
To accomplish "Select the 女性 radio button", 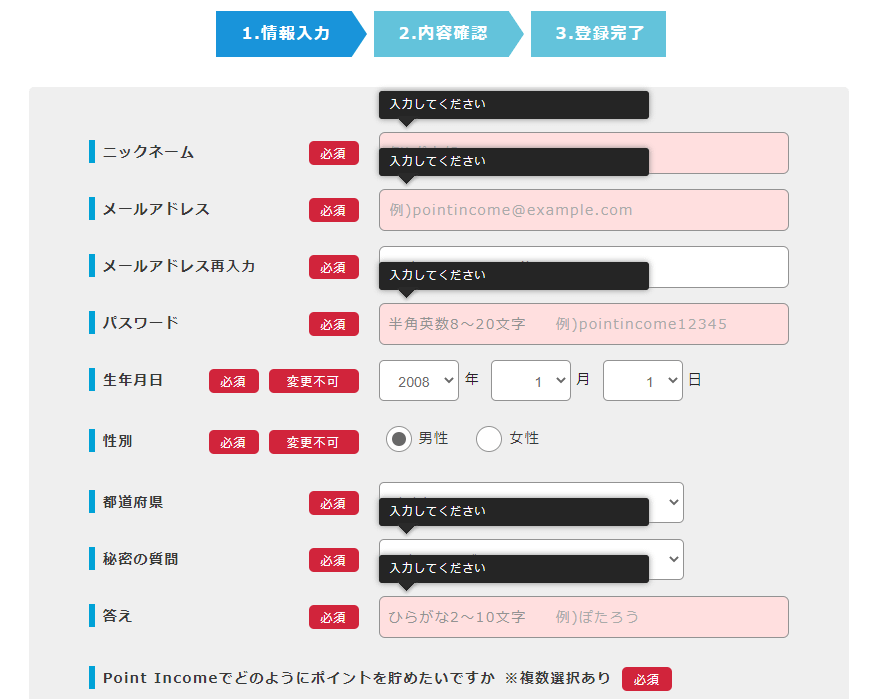I will (x=488, y=440).
